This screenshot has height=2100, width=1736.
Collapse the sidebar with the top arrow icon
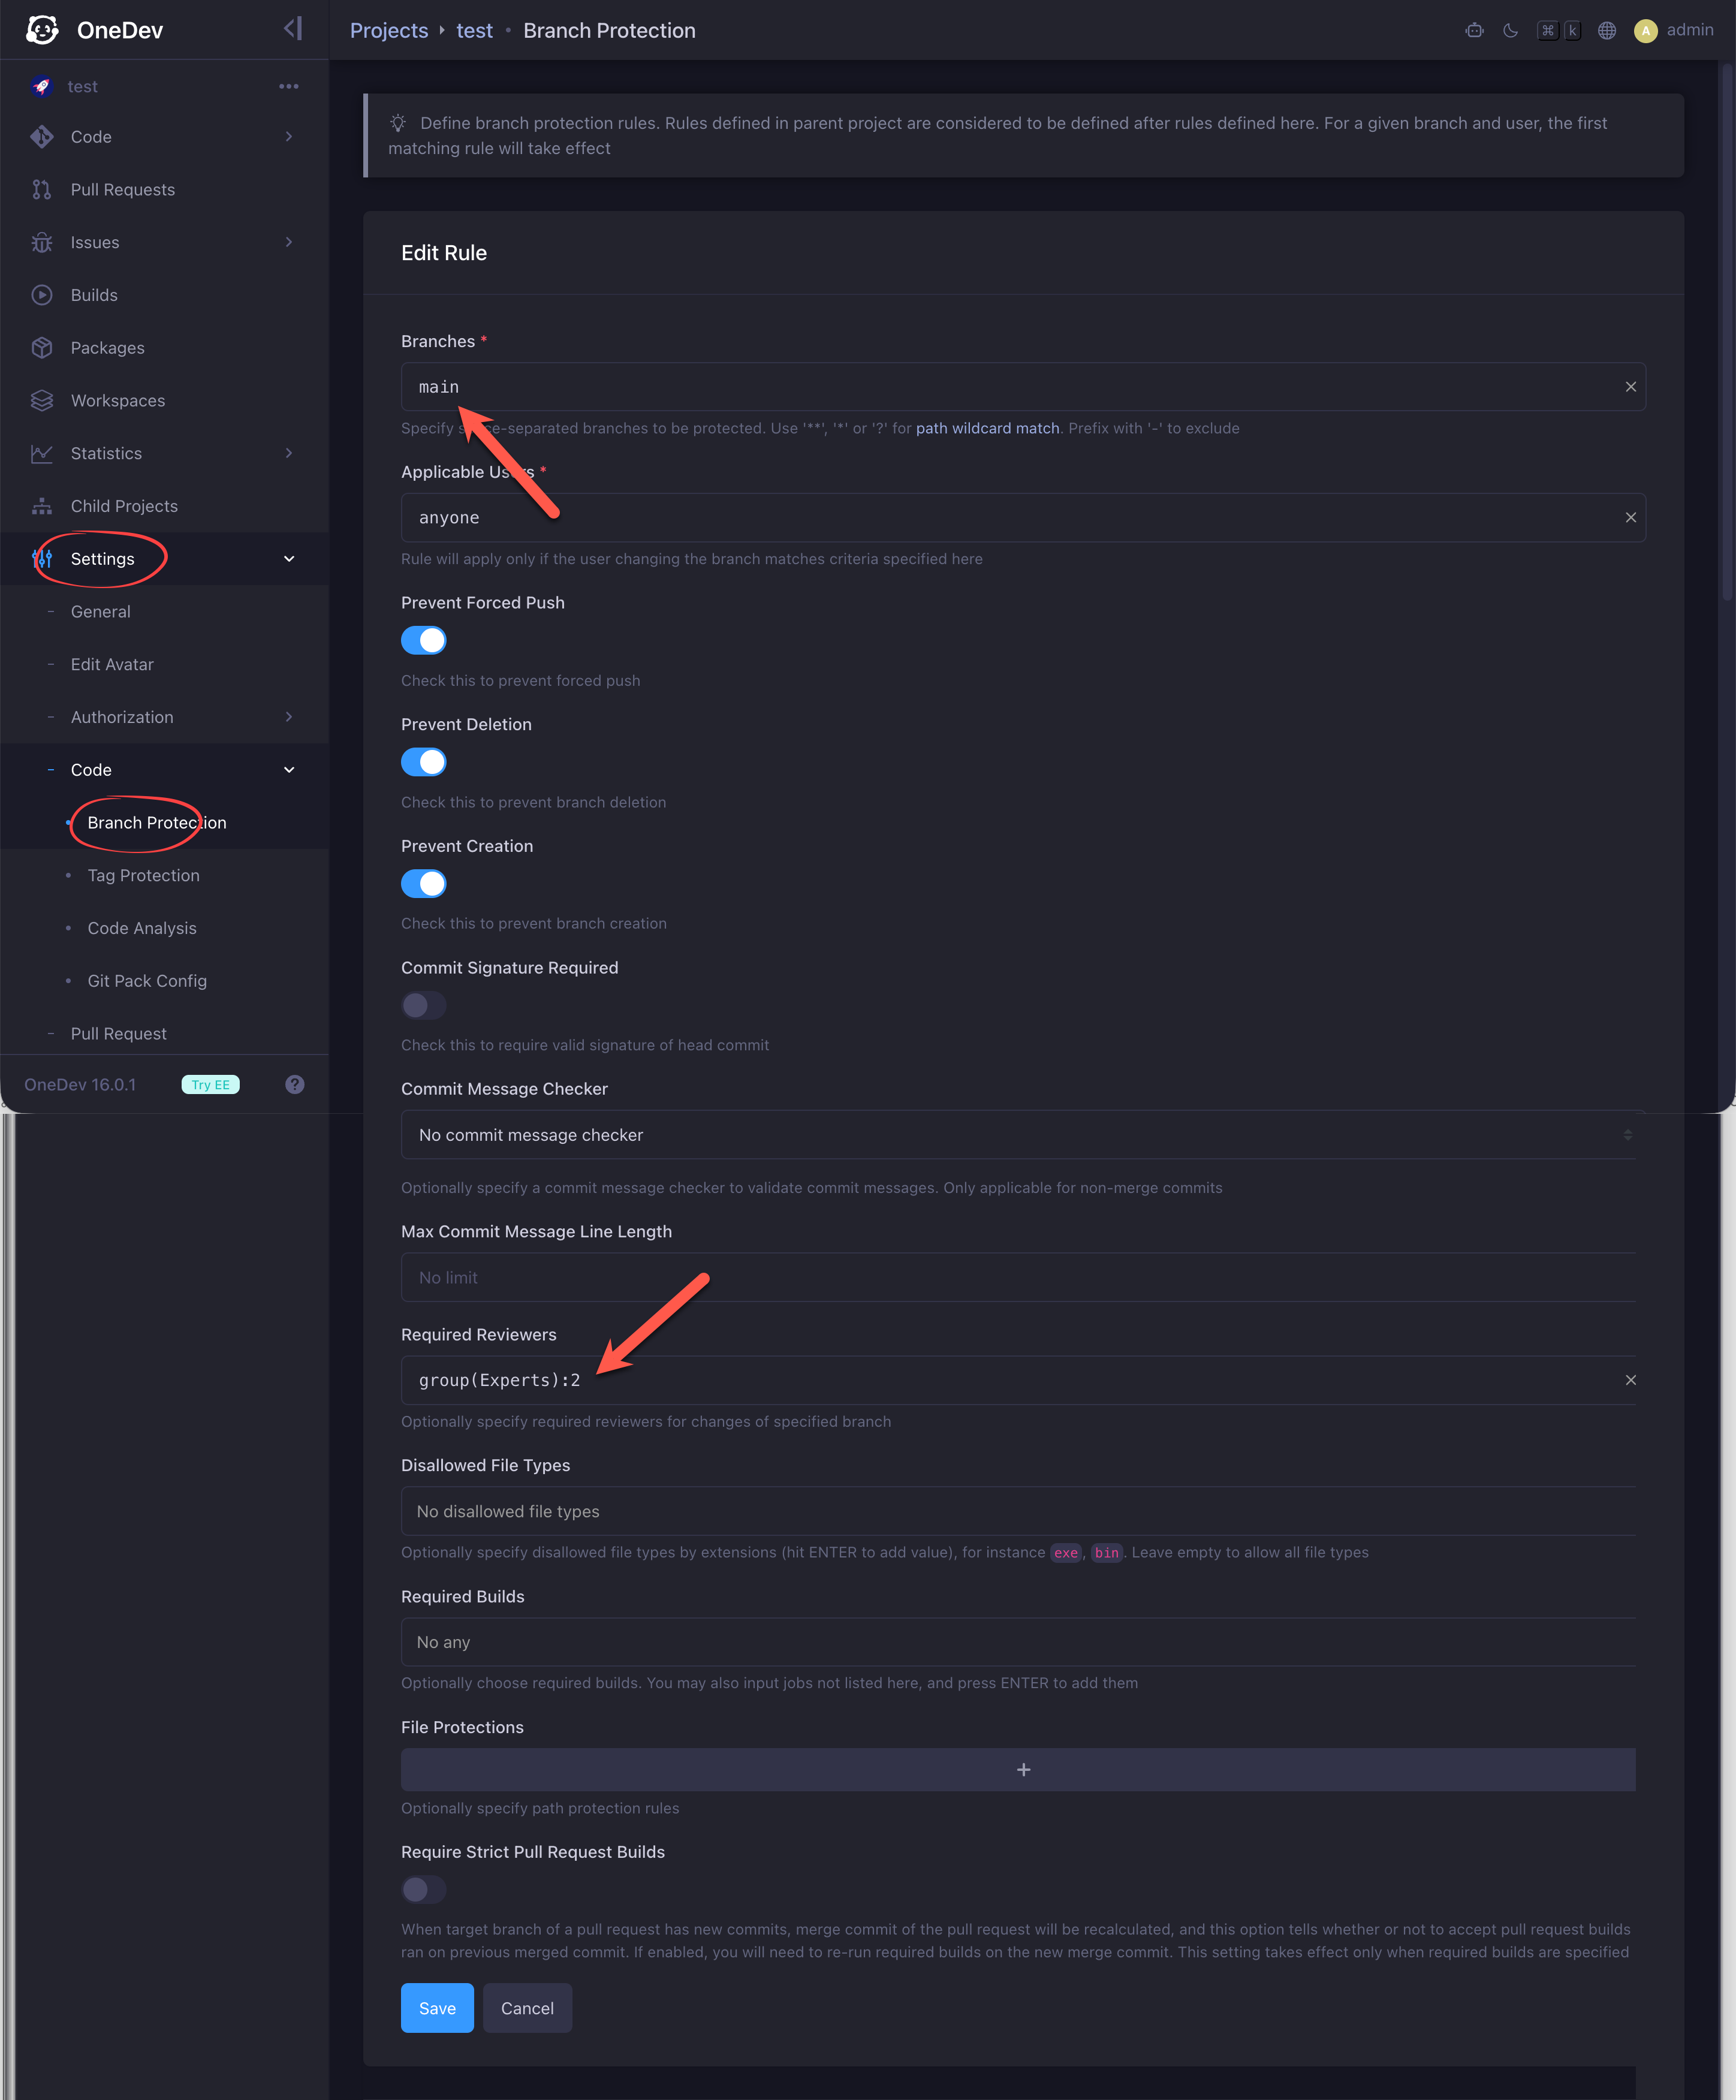pyautogui.click(x=292, y=29)
